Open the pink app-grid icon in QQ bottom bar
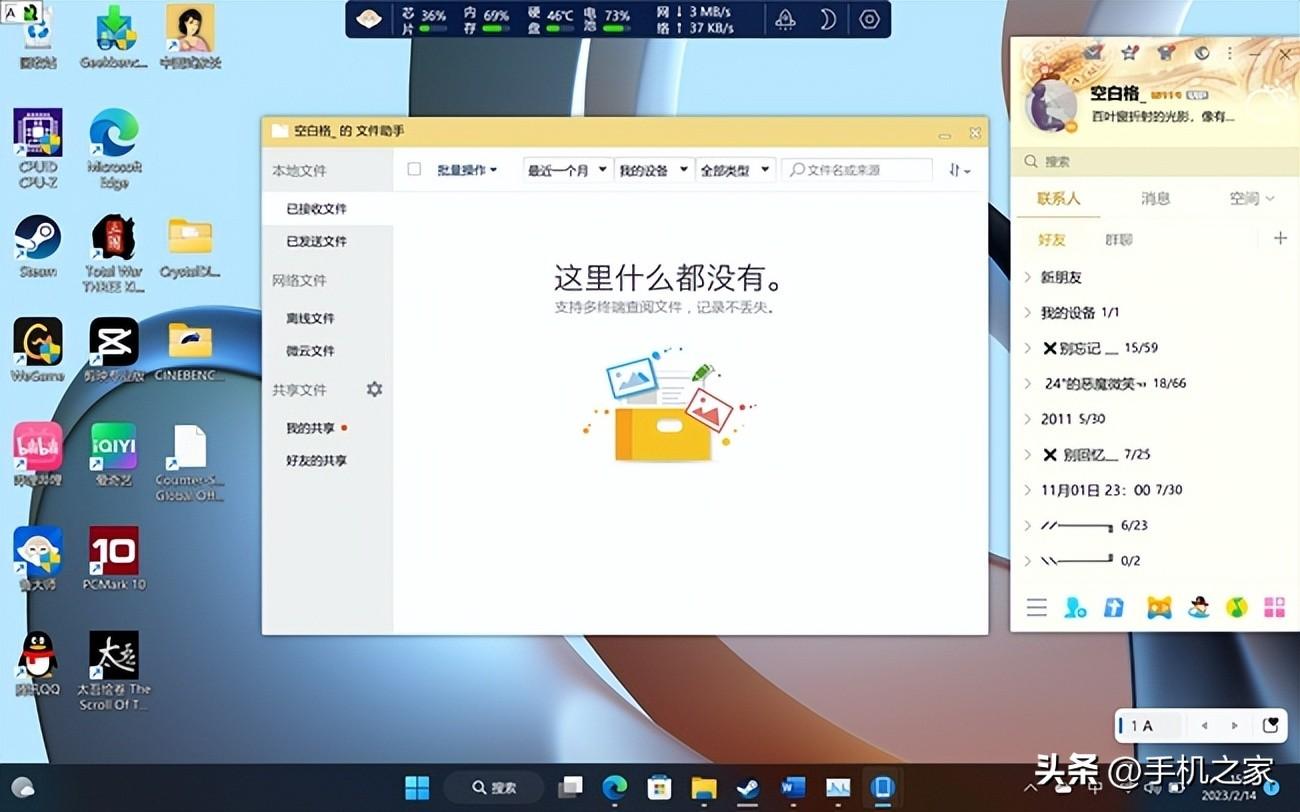 click(x=1274, y=607)
